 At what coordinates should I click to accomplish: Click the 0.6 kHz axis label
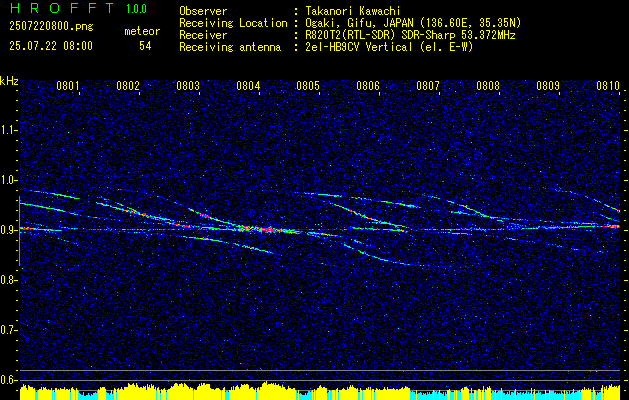(x=8, y=380)
